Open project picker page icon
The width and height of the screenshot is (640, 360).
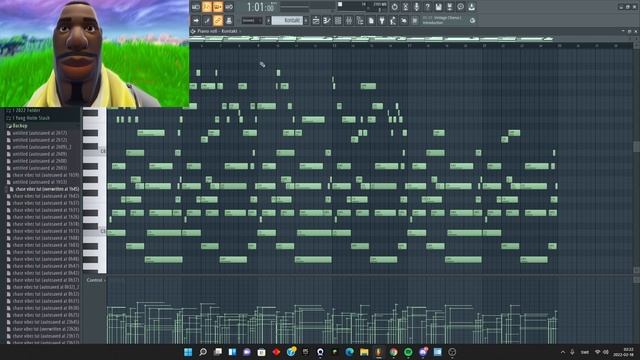371,20
